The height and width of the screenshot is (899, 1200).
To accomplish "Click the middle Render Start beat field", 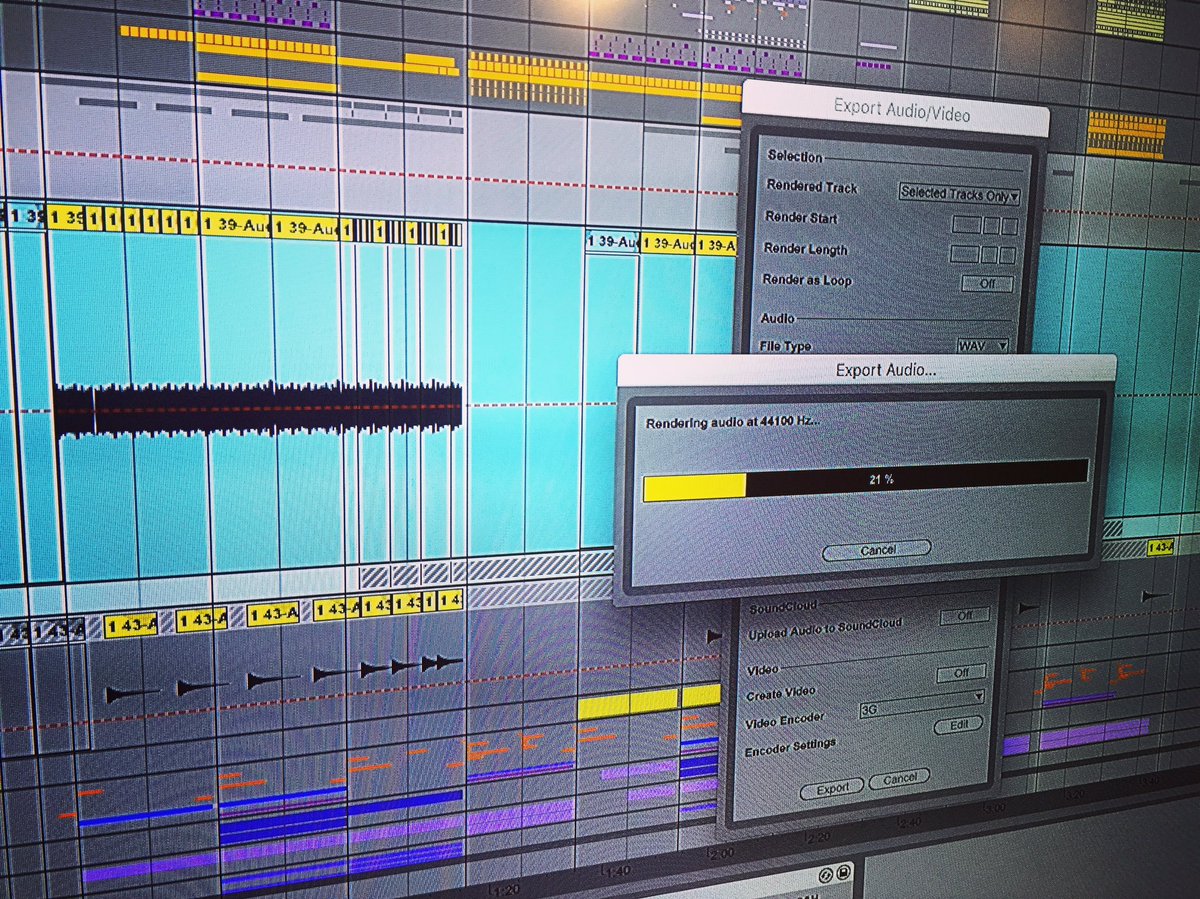I will 991,226.
